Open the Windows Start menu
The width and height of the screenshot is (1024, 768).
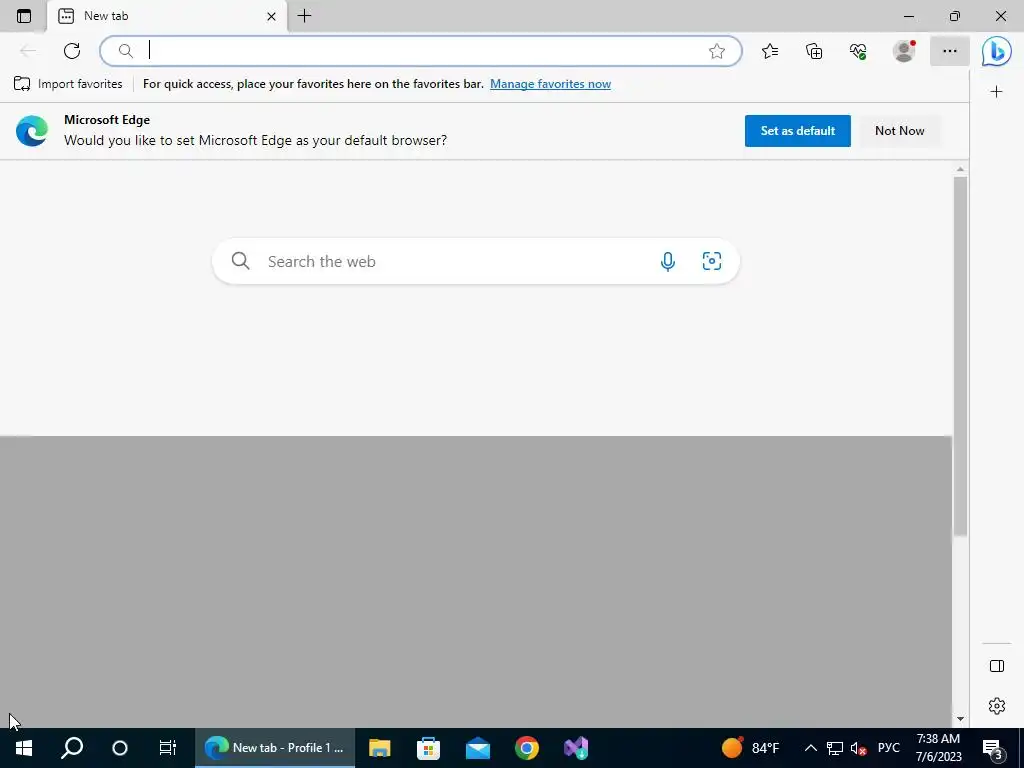tap(24, 748)
